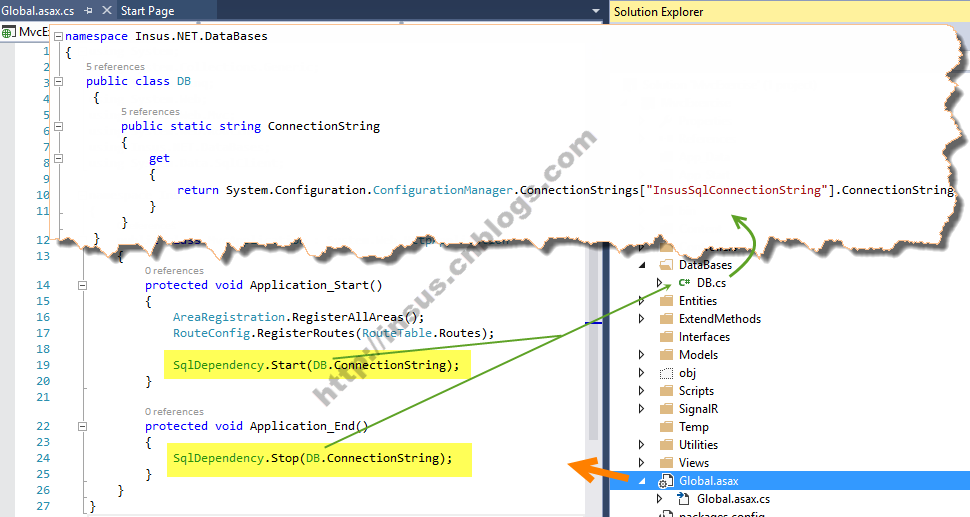
Task: Click the Global.asax file icon
Action: (665, 481)
